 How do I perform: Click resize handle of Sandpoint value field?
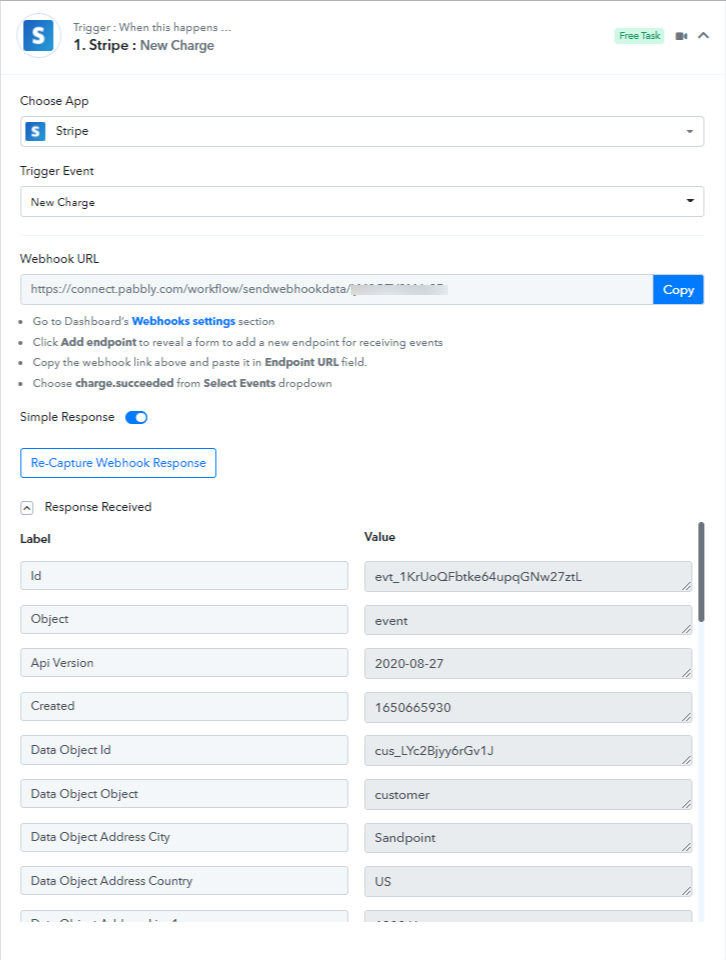coord(686,847)
